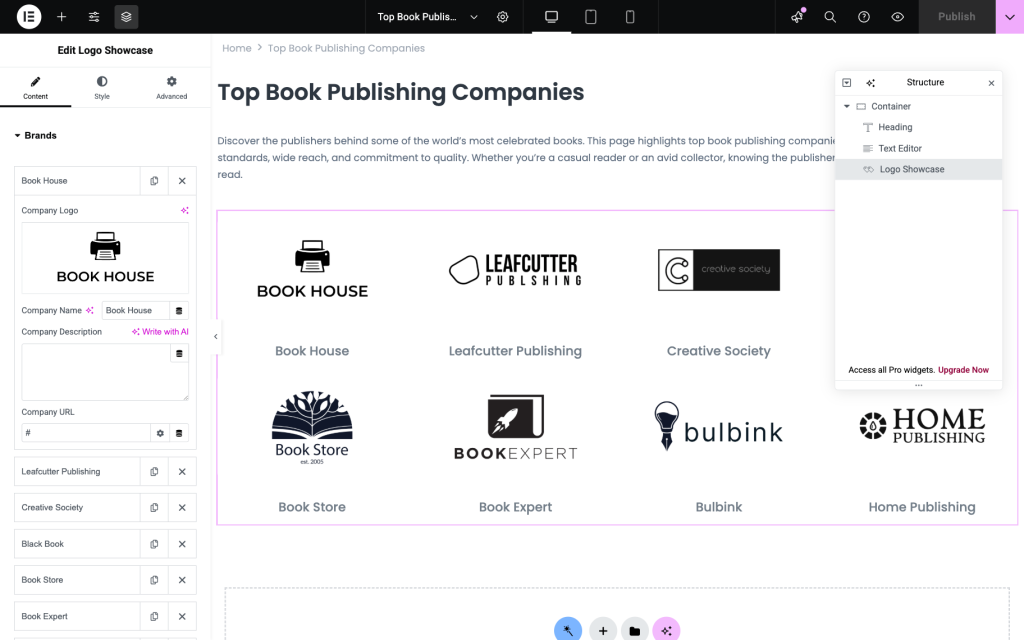Switch to the Content tab
1024x640 pixels.
click(x=35, y=88)
